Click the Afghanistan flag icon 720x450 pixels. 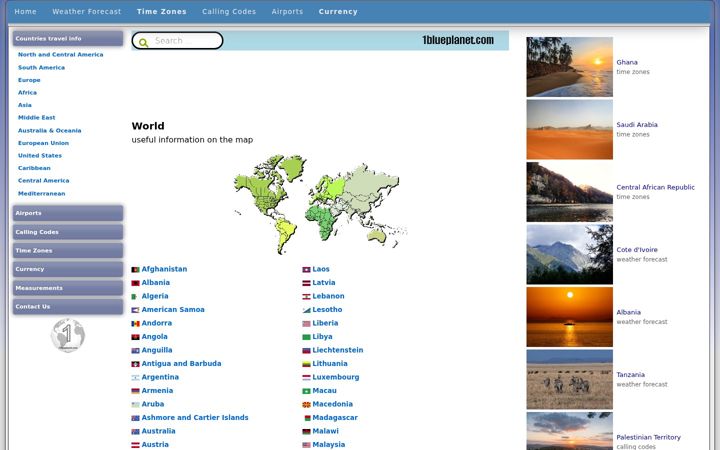click(x=135, y=270)
